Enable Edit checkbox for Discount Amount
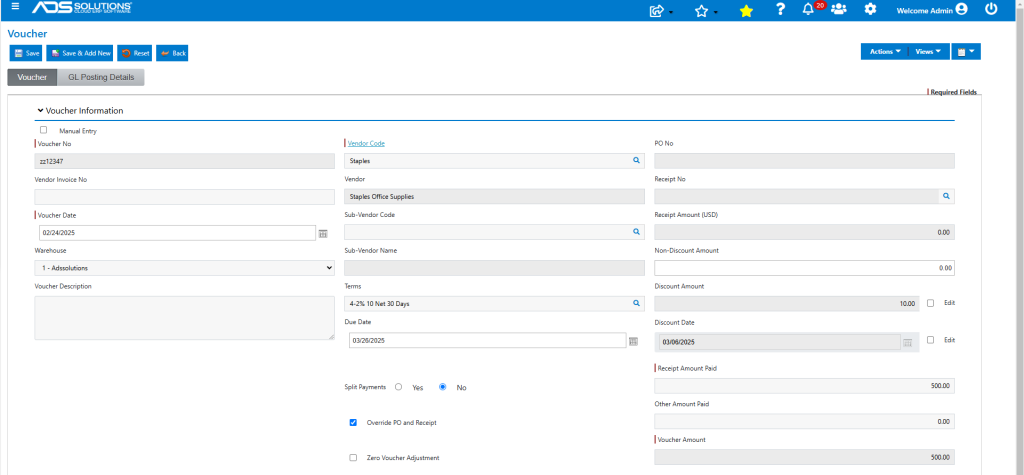This screenshot has width=1024, height=475. pyautogui.click(x=931, y=303)
